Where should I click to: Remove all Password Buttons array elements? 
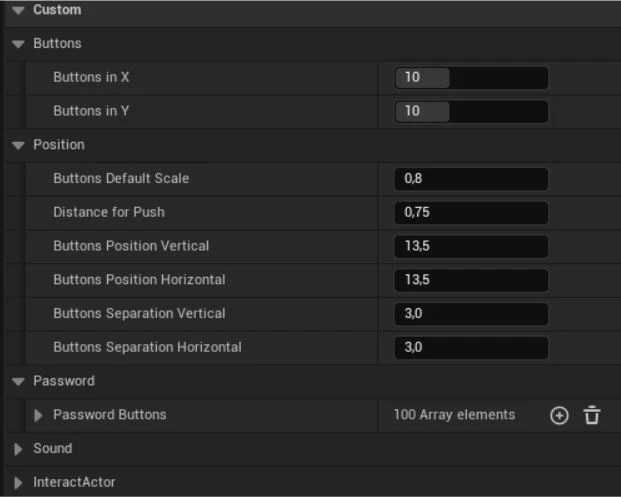592,415
